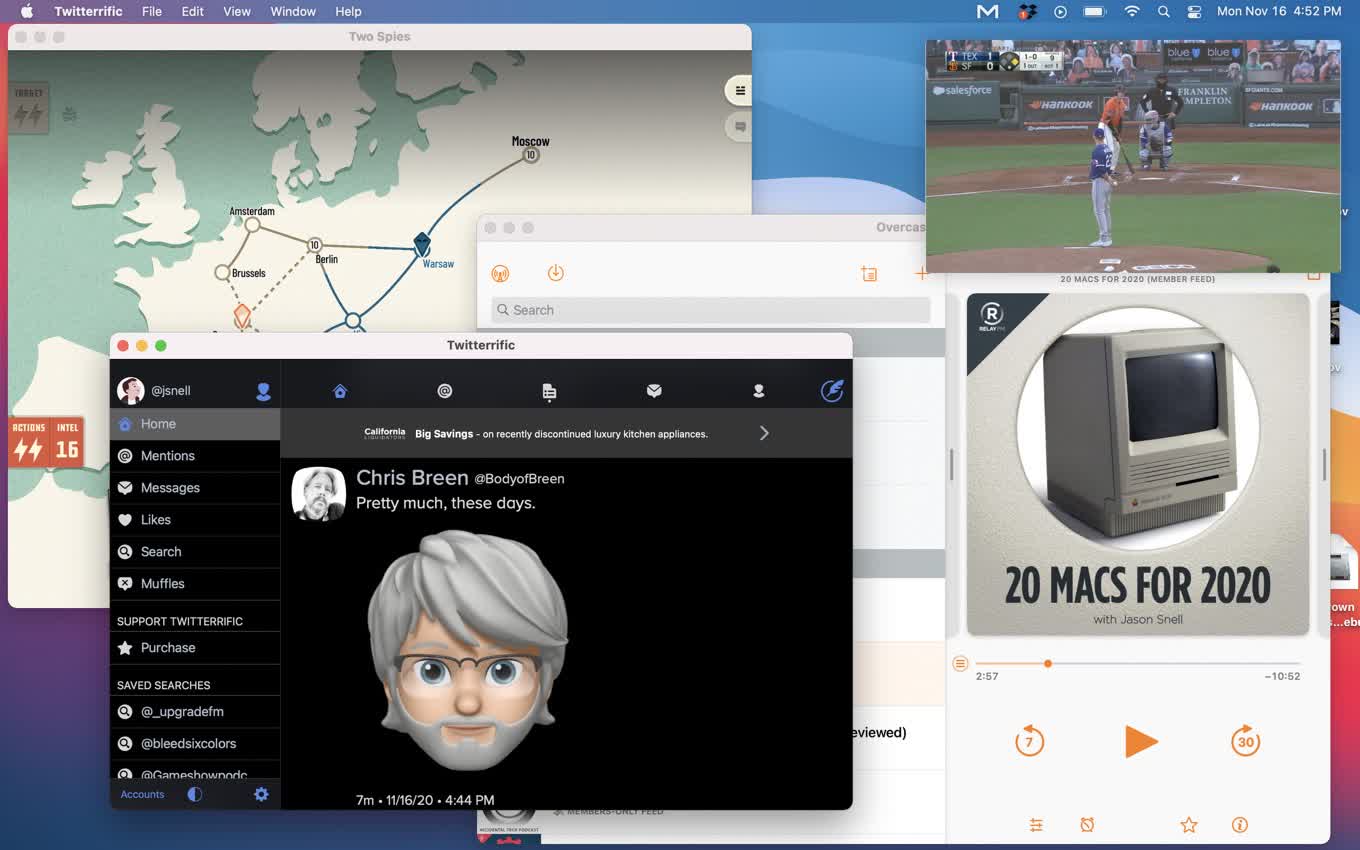
Task: Open the Two Spies chat bubble button
Action: 739,127
